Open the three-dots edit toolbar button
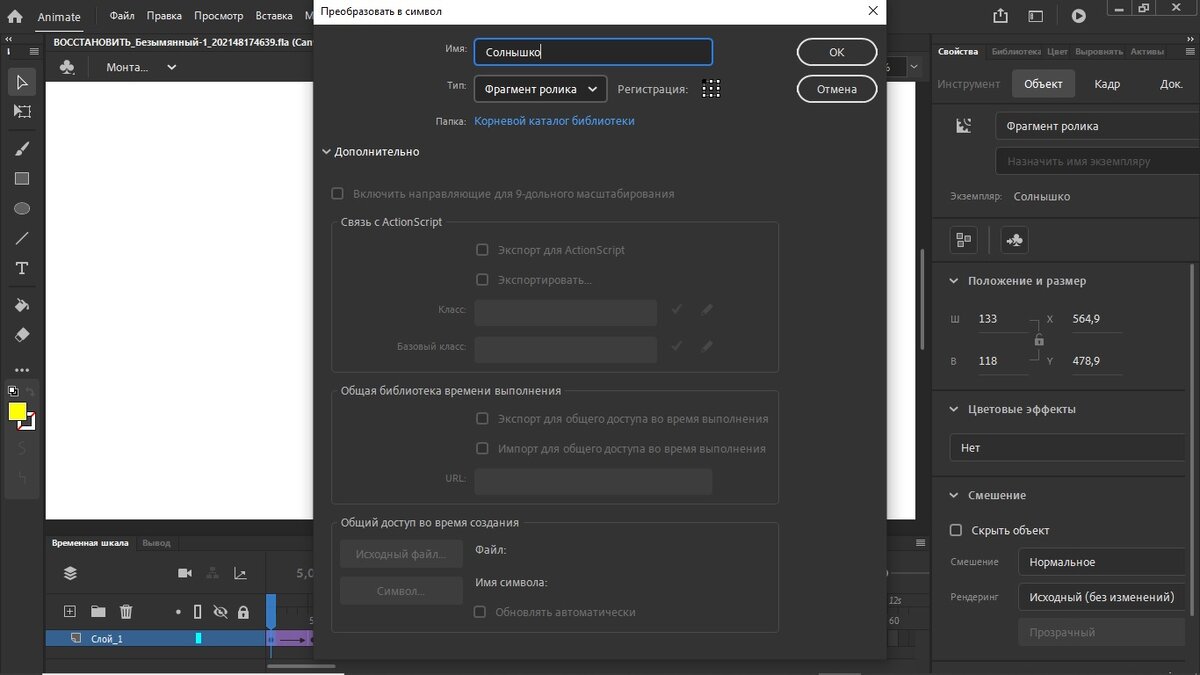The height and width of the screenshot is (675, 1200). coord(22,370)
